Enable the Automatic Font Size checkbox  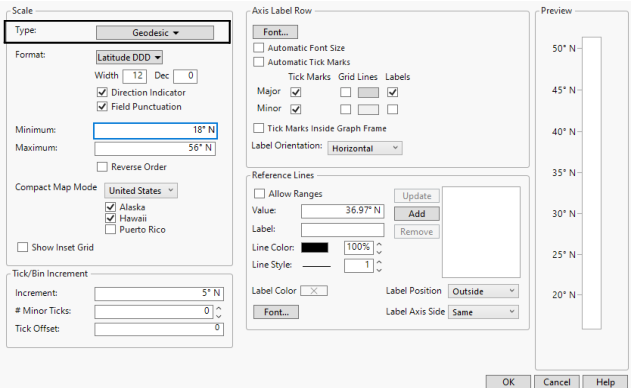[258, 48]
